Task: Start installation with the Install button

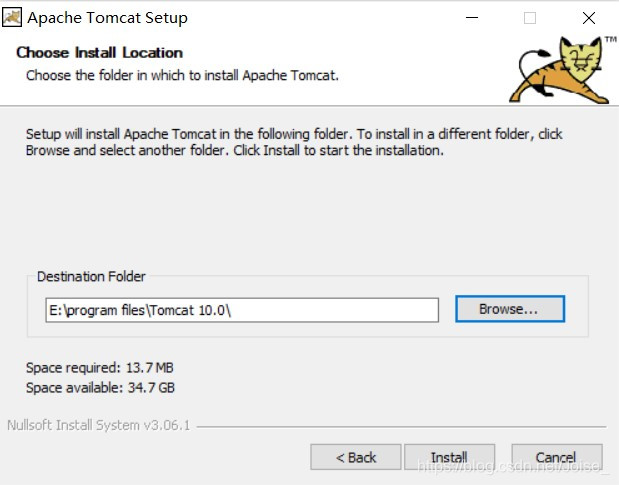Action: point(449,457)
